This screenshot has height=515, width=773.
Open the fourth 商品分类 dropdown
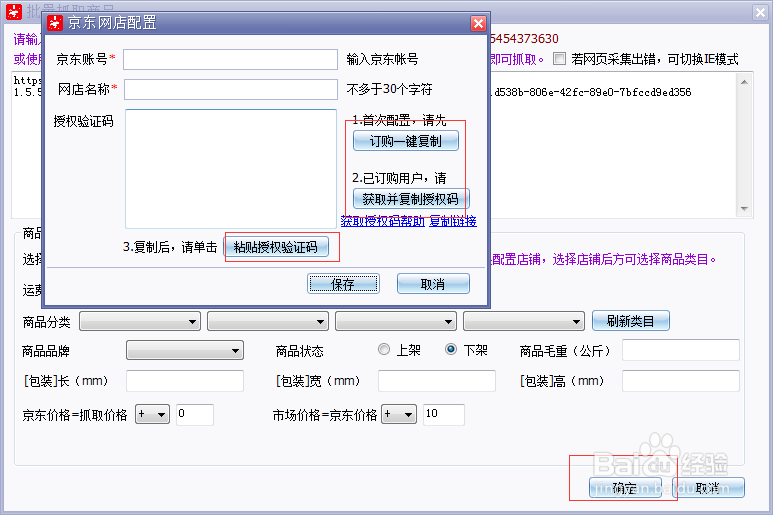pos(524,321)
